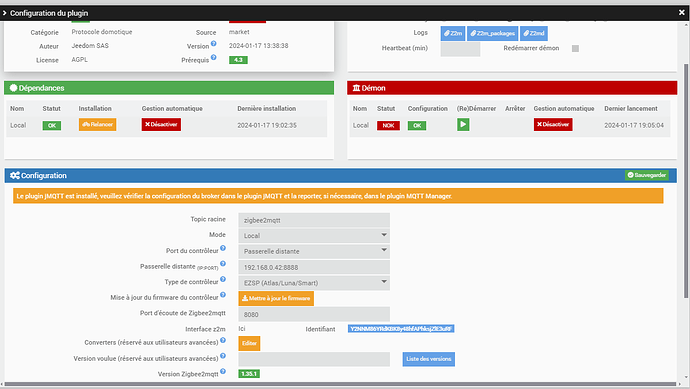Click help icon beside Converters label
The width and height of the screenshot is (690, 389).
[223, 340]
